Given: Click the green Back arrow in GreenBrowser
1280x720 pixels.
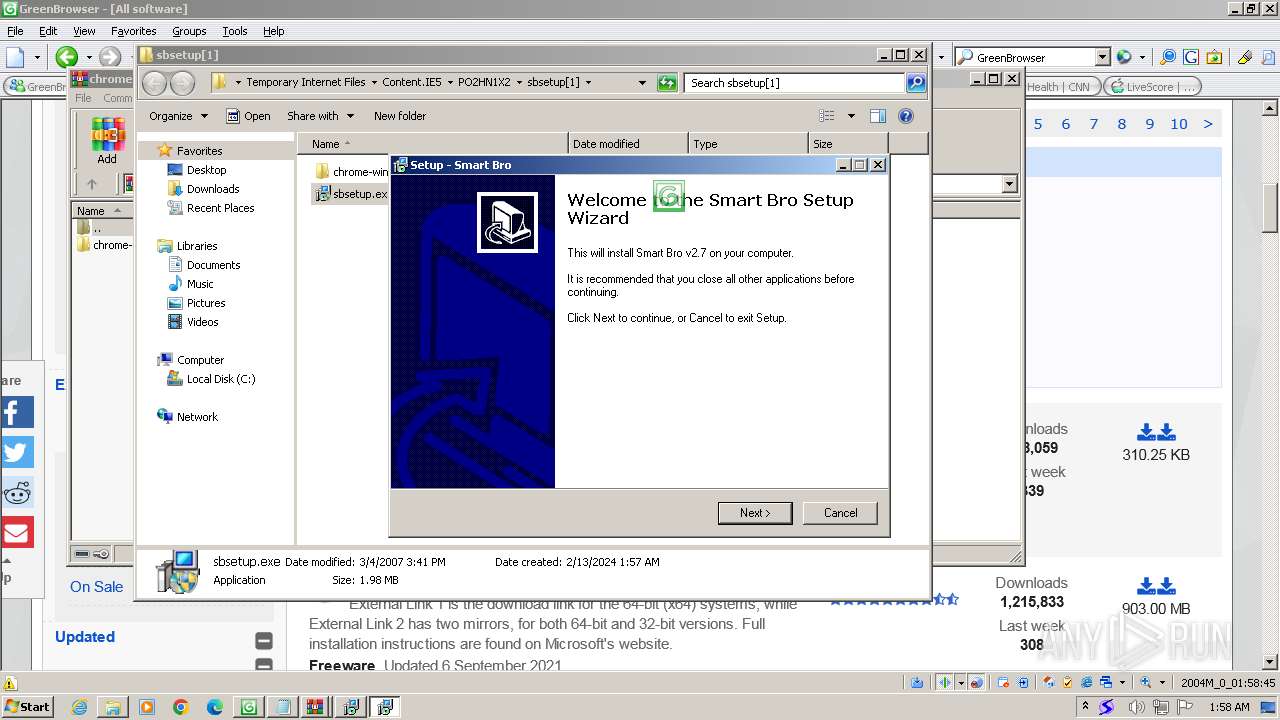Looking at the screenshot, I should click(67, 57).
